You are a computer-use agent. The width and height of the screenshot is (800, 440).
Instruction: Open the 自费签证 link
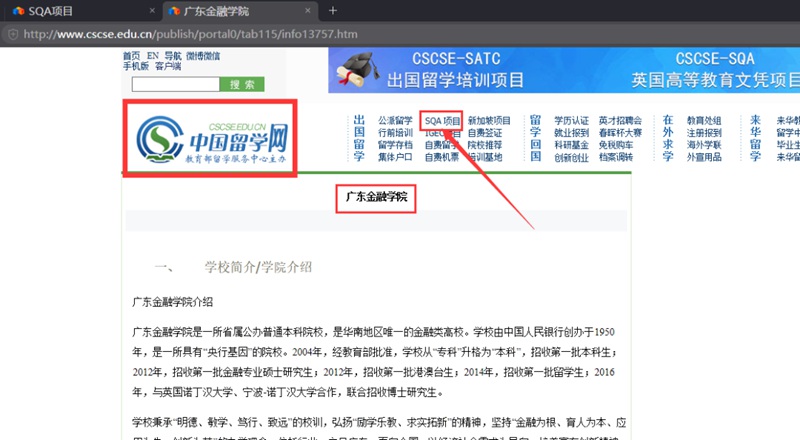[485, 133]
